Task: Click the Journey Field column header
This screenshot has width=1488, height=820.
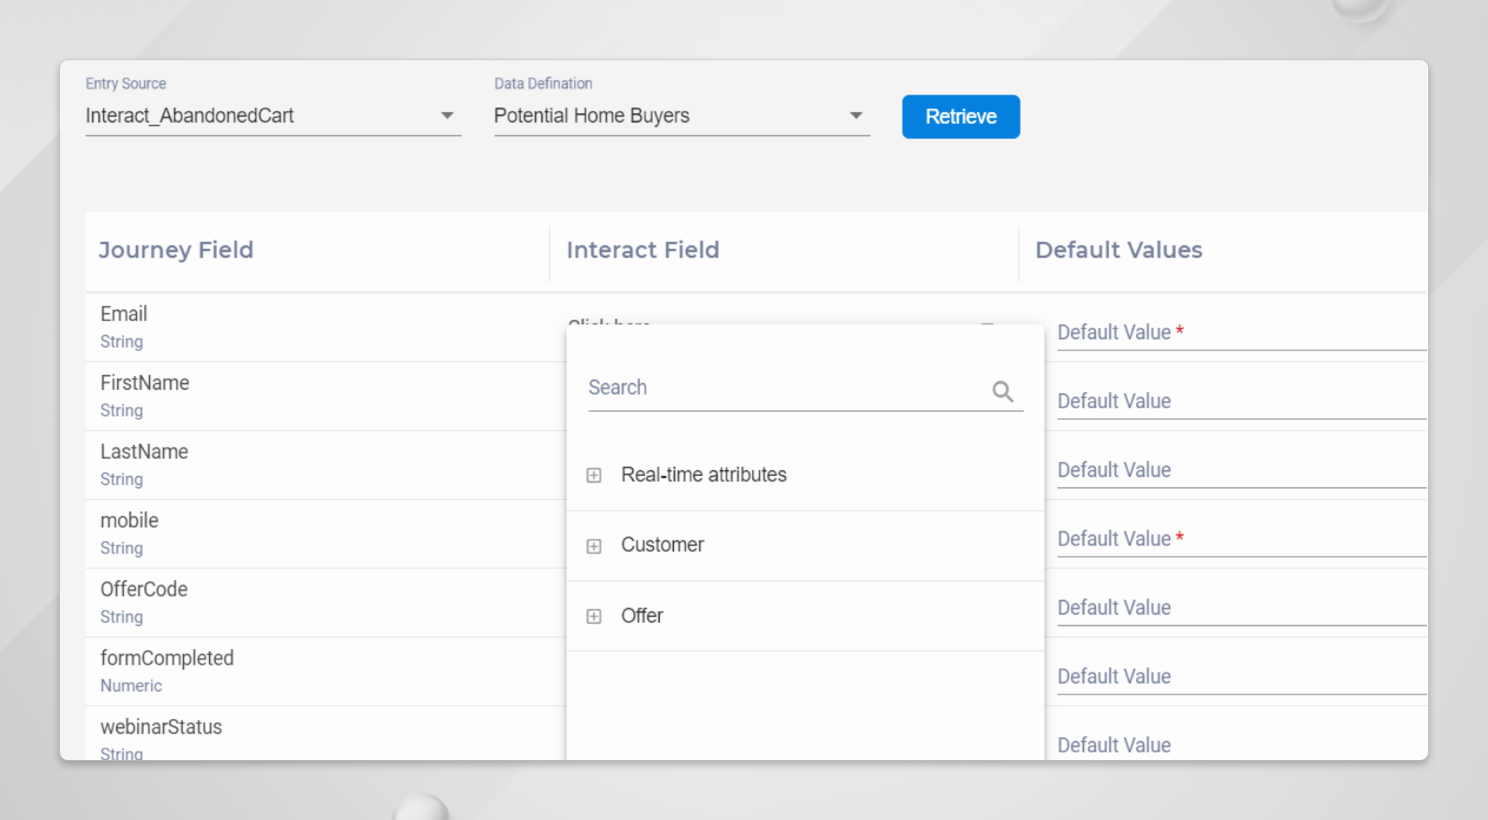Action: pyautogui.click(x=176, y=250)
